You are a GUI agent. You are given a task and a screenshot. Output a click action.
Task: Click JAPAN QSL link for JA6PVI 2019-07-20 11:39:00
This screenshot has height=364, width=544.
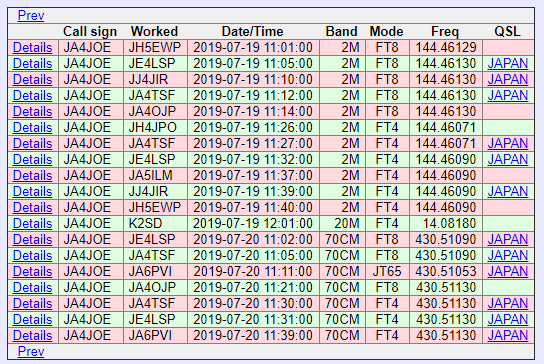[508, 335]
